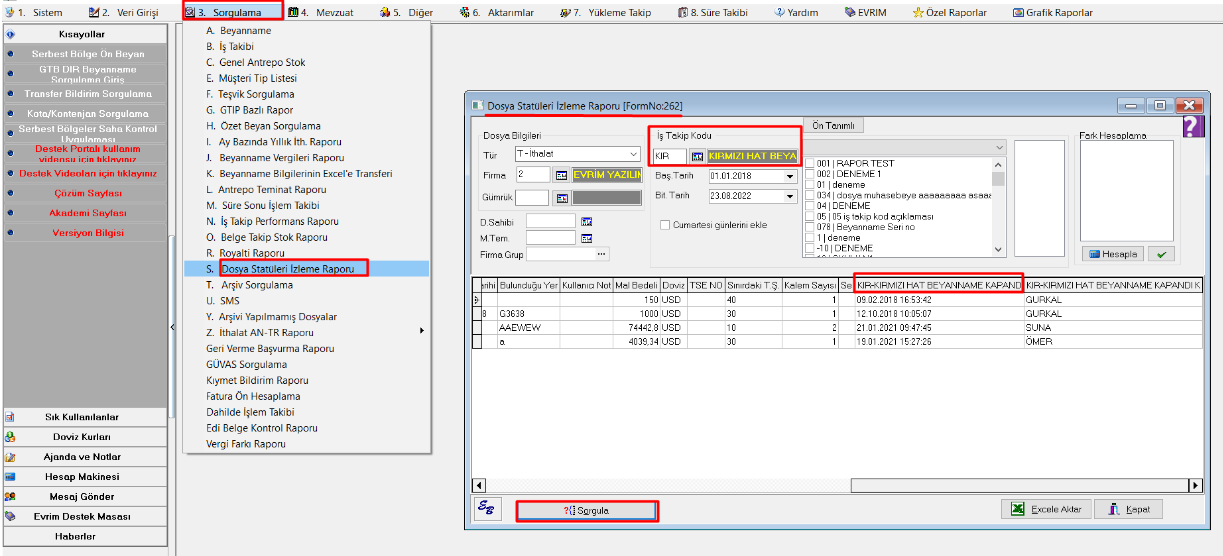Open the Bit.Tarih date dropdown
The image size is (1223, 556).
tap(790, 195)
